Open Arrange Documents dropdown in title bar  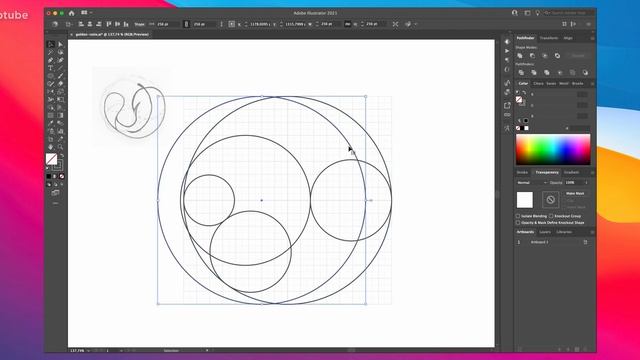(86, 13)
